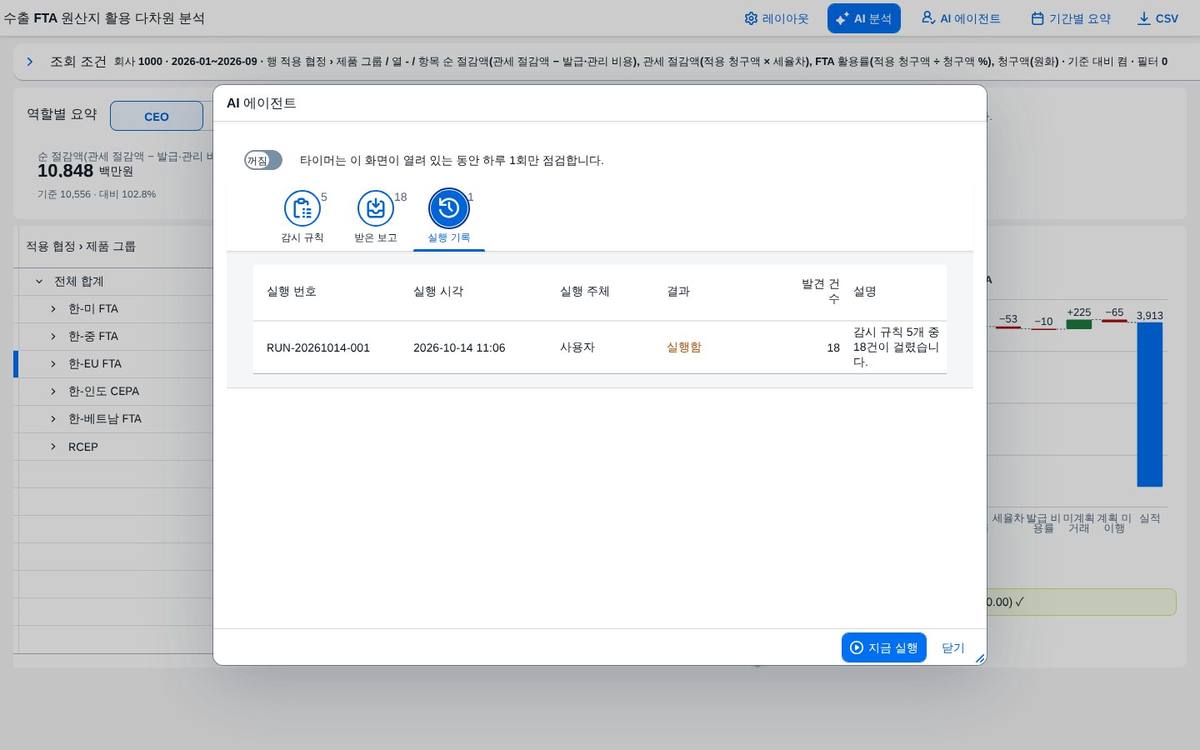This screenshot has height=750, width=1200.
Task: Click the 감시 규칙 tab label
Action: (302, 238)
